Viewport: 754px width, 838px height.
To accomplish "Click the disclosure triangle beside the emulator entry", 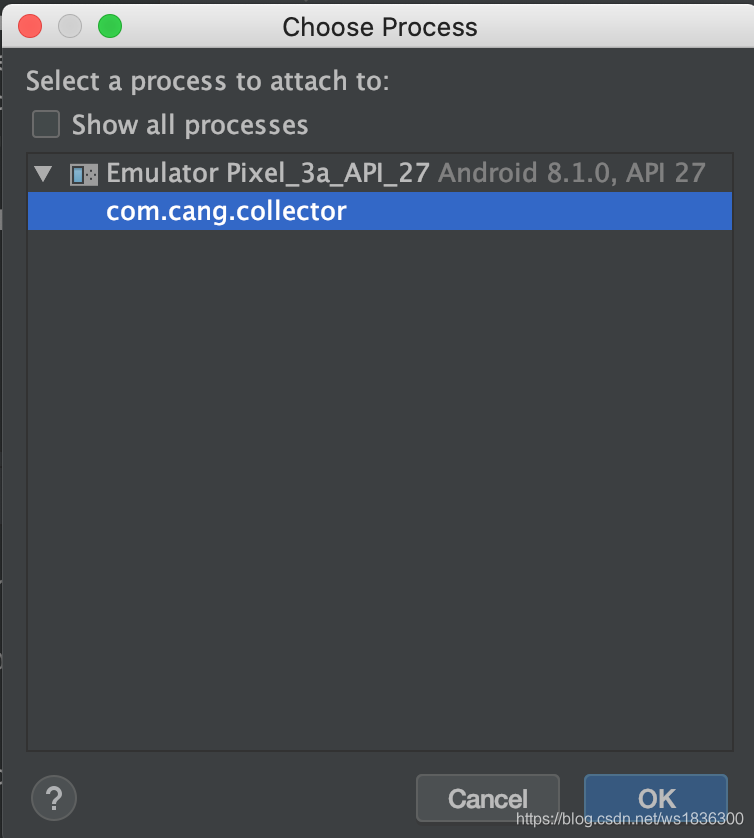I will coord(42,172).
